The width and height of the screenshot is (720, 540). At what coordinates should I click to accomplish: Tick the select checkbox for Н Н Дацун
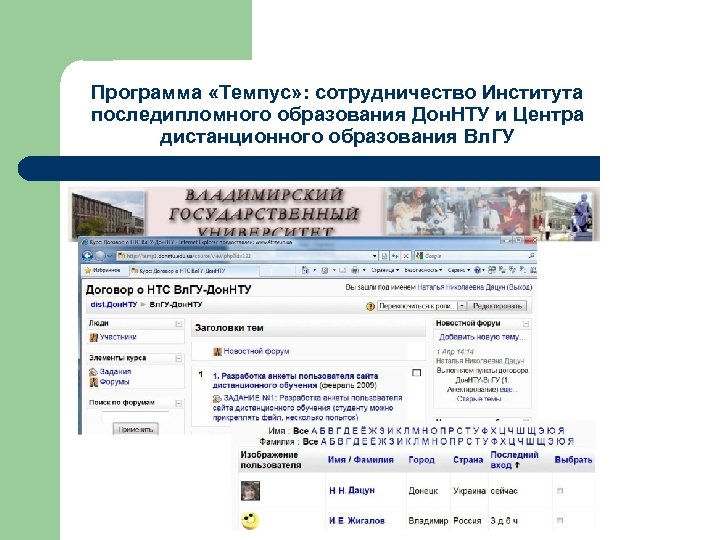coord(560,491)
